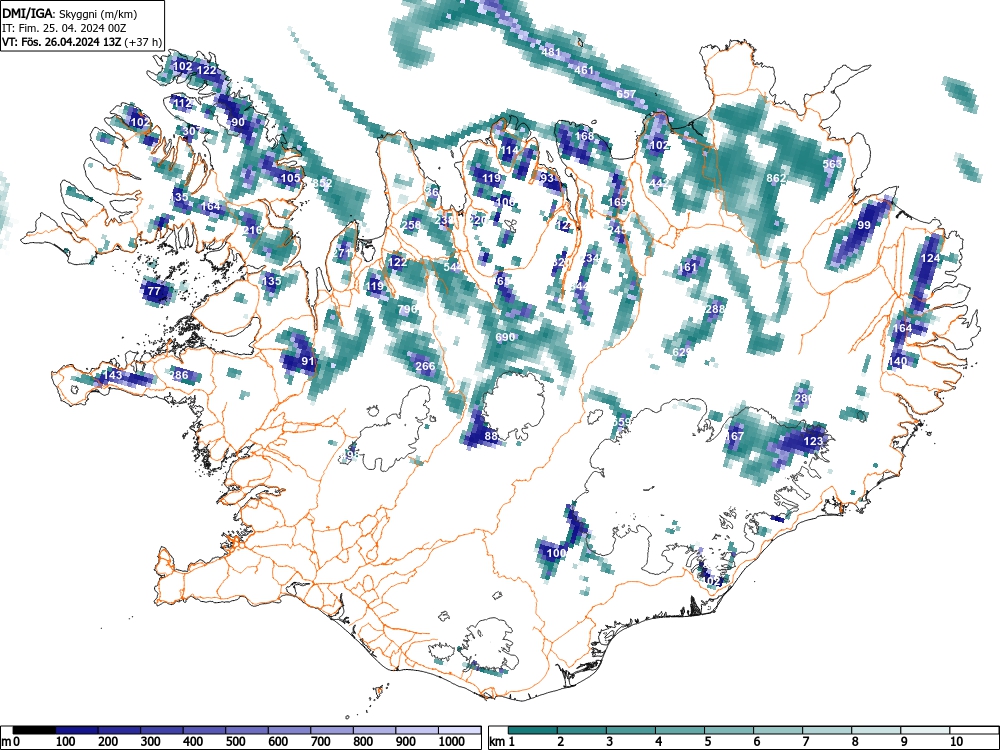Screen dimensions: 1000x750
Task: Click the 140 value in the Eastfjords
Action: point(897,361)
